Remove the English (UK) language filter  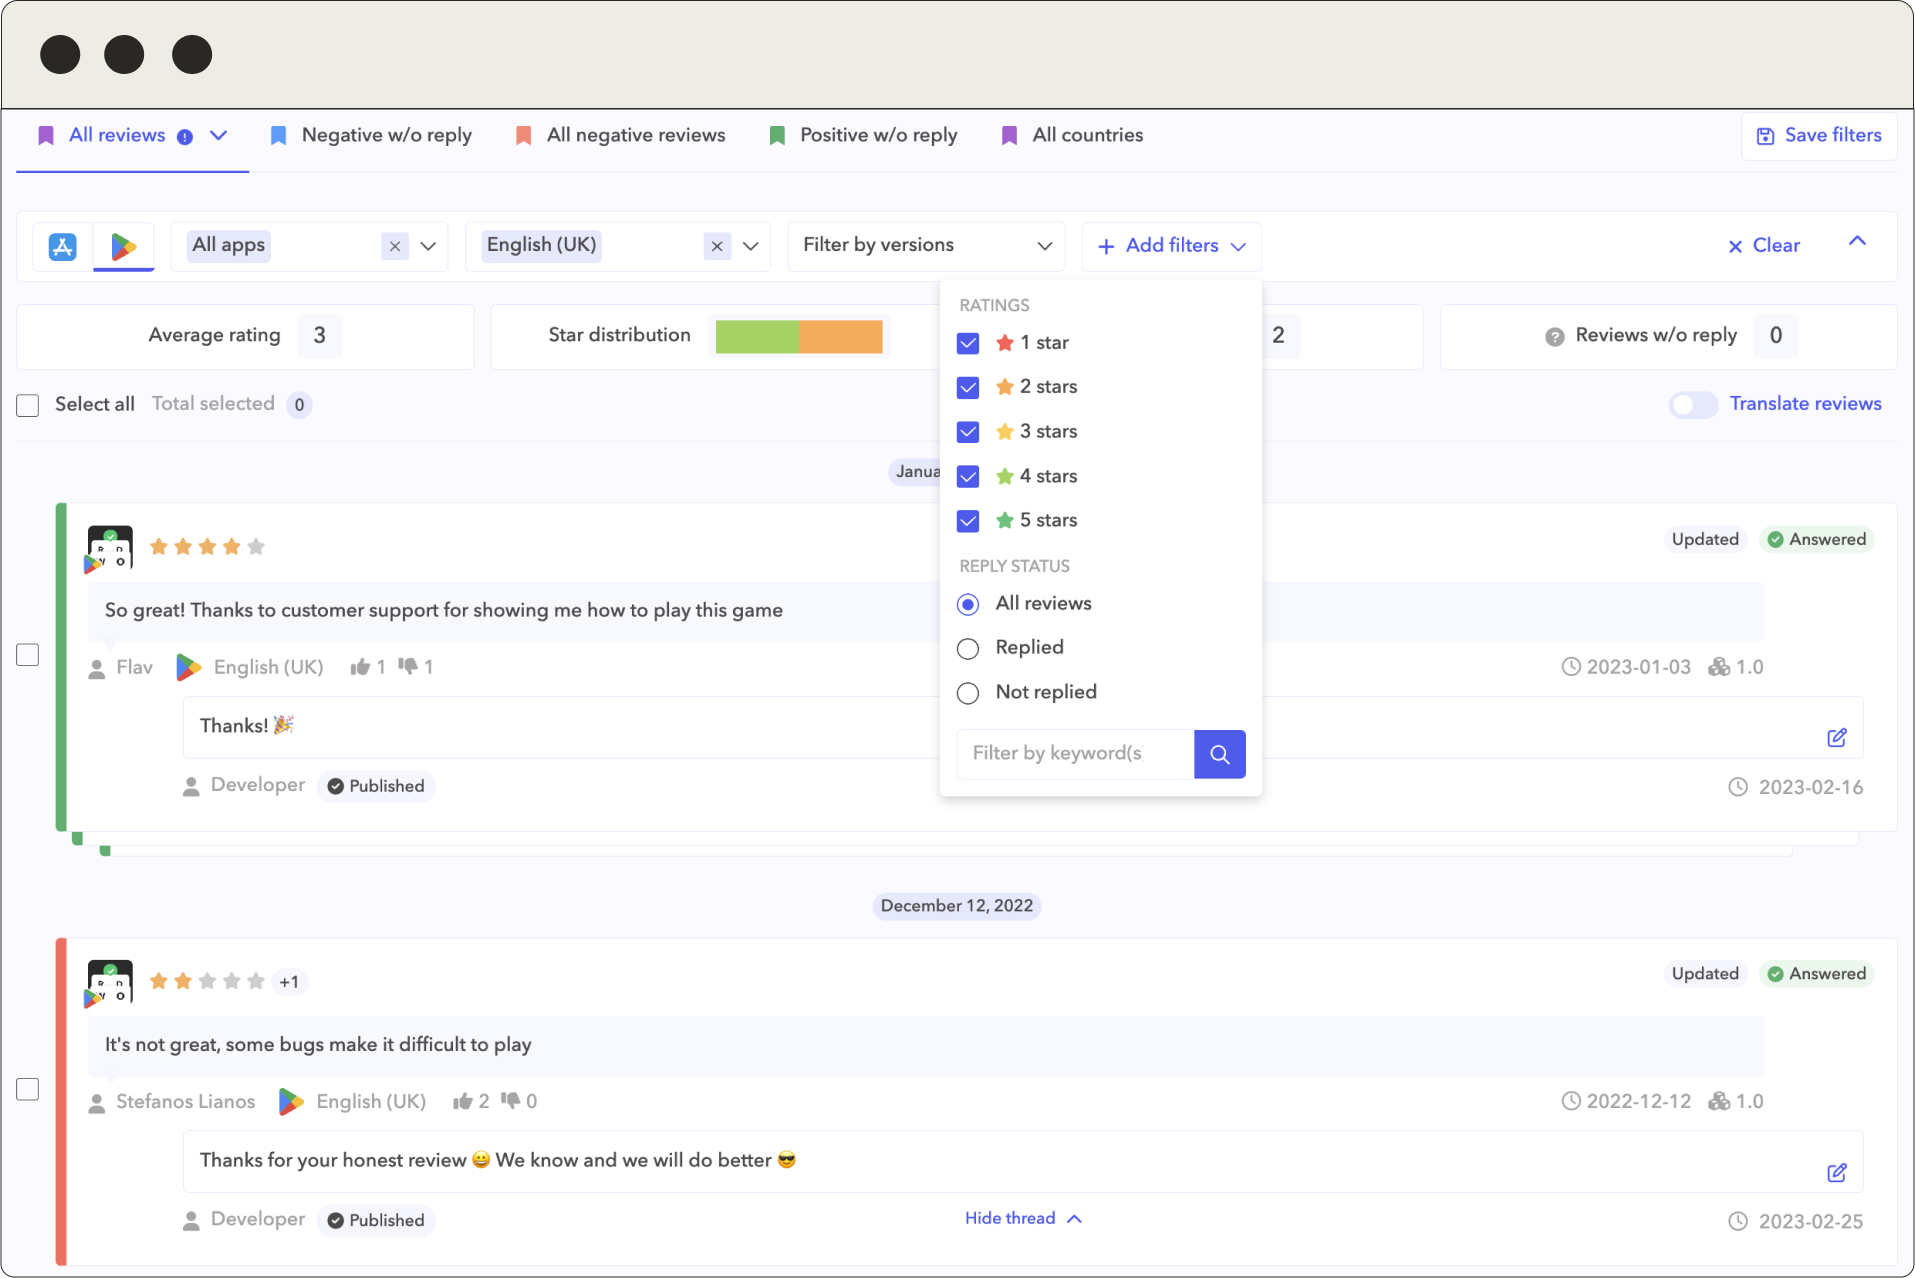click(717, 246)
